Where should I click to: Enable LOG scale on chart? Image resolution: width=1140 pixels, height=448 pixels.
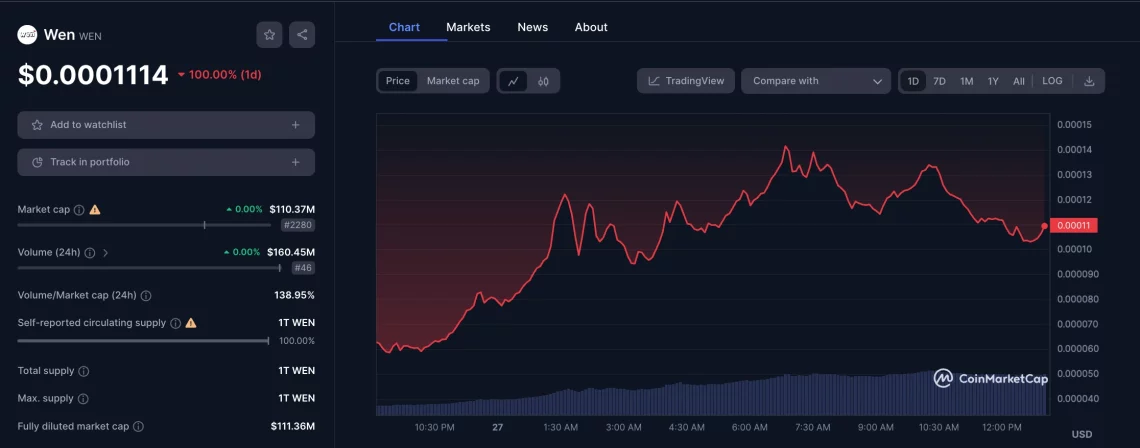point(1052,81)
